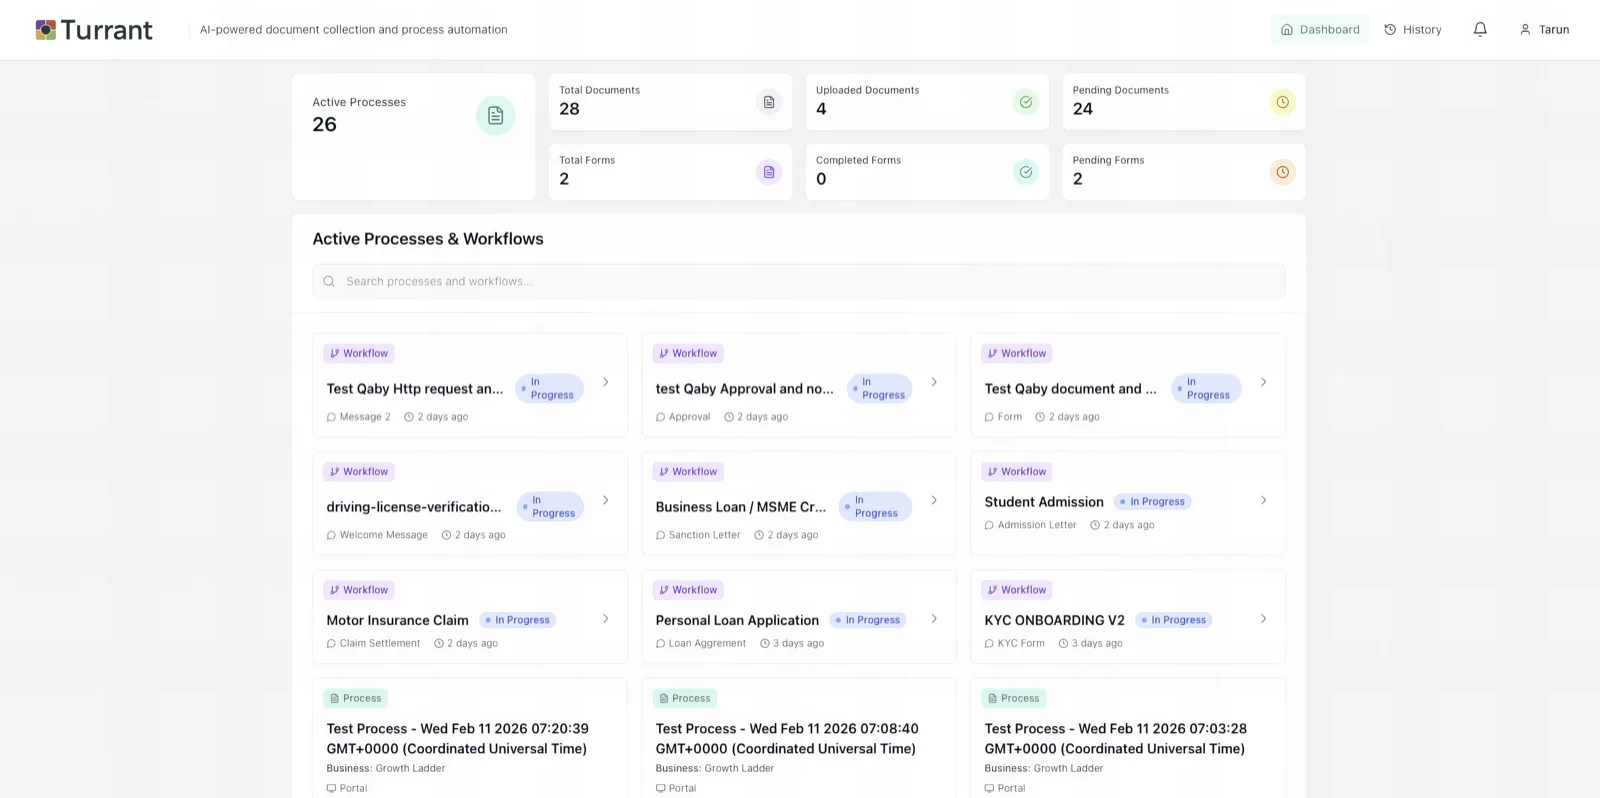
Task: Open Test Process 07:08:40 card title
Action: [786, 739]
